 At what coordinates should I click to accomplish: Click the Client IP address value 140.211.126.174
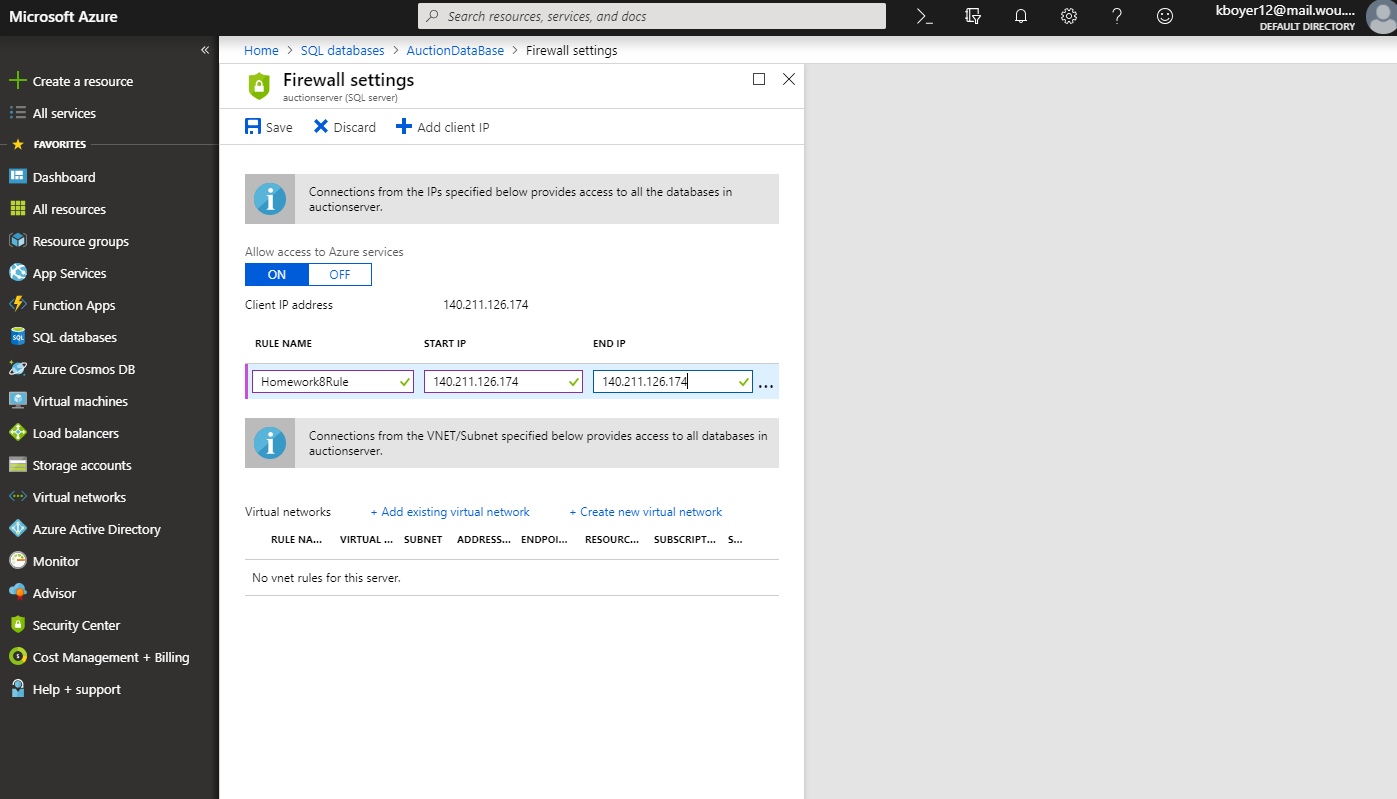click(x=486, y=305)
